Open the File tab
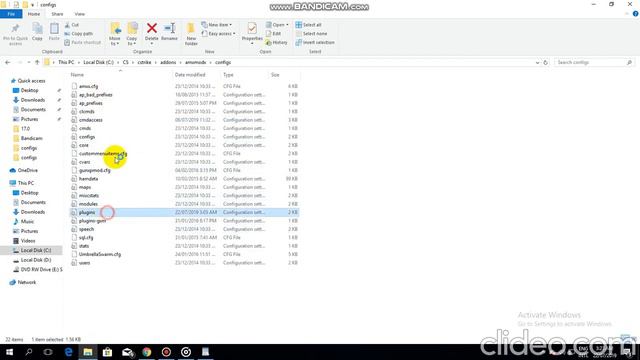 click(11, 14)
